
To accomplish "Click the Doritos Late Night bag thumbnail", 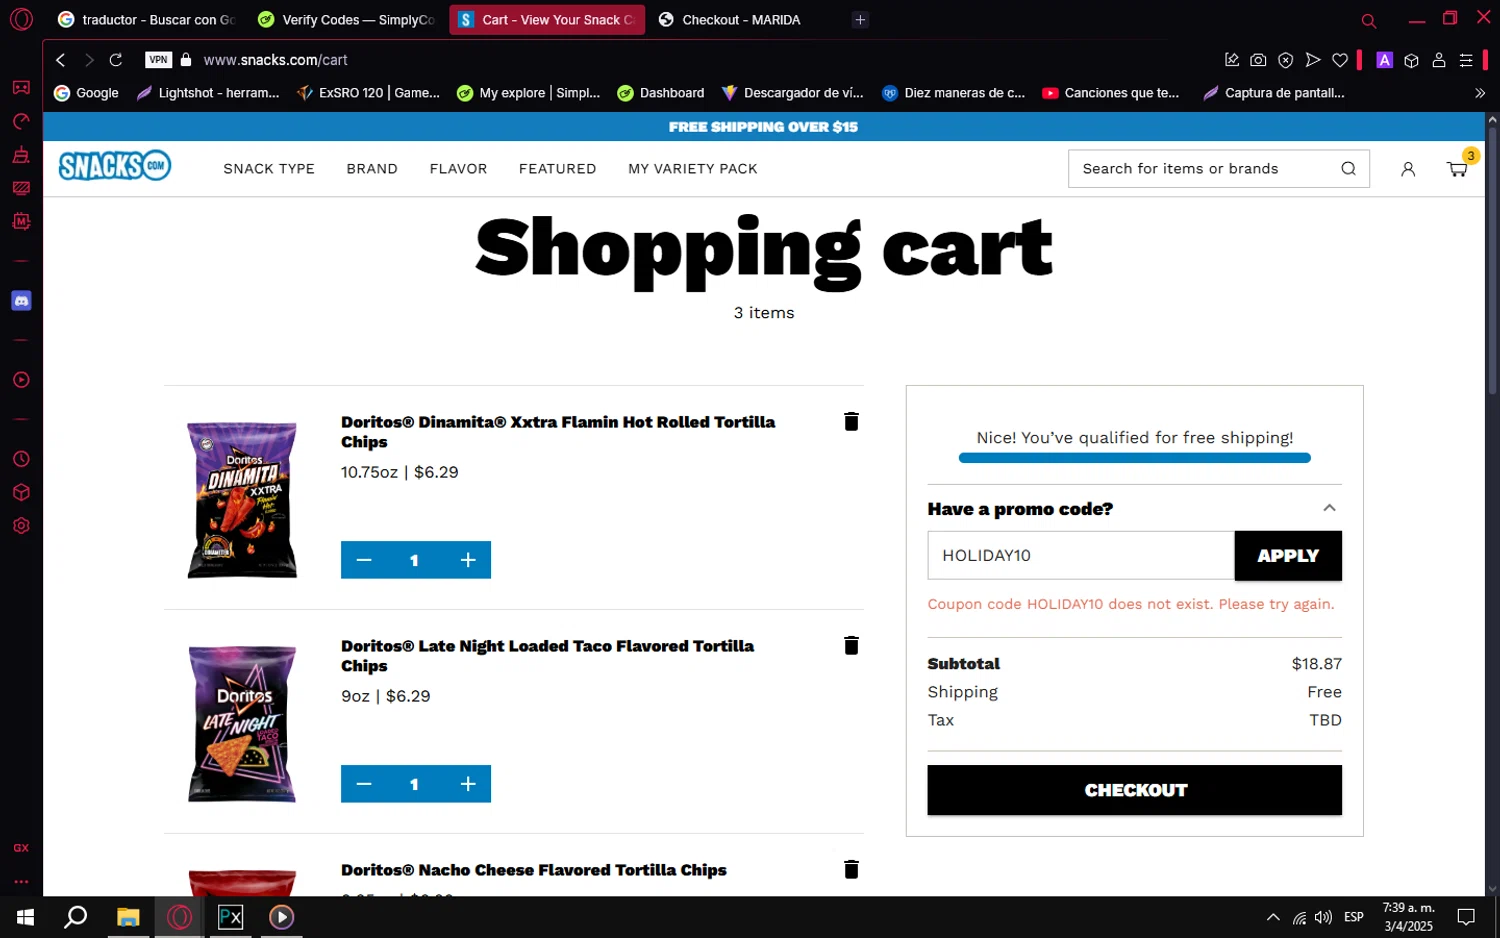I will point(242,724).
